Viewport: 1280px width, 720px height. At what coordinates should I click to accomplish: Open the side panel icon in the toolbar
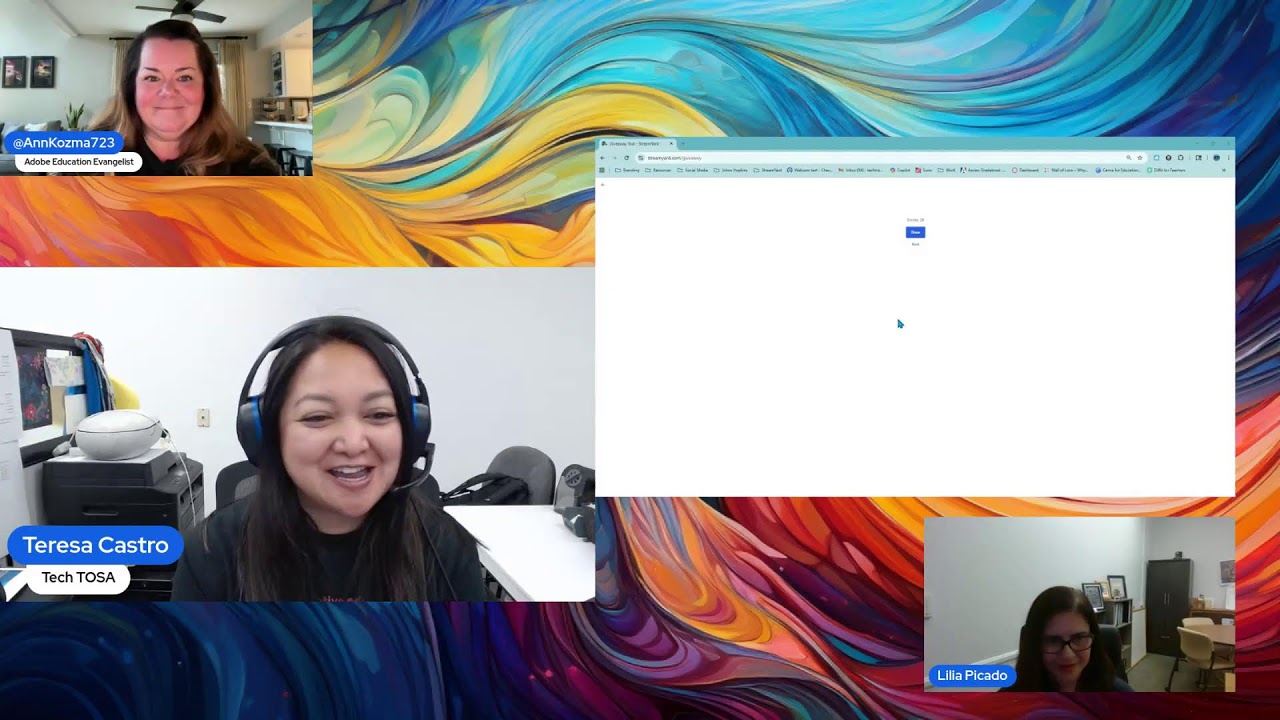pos(1199,158)
